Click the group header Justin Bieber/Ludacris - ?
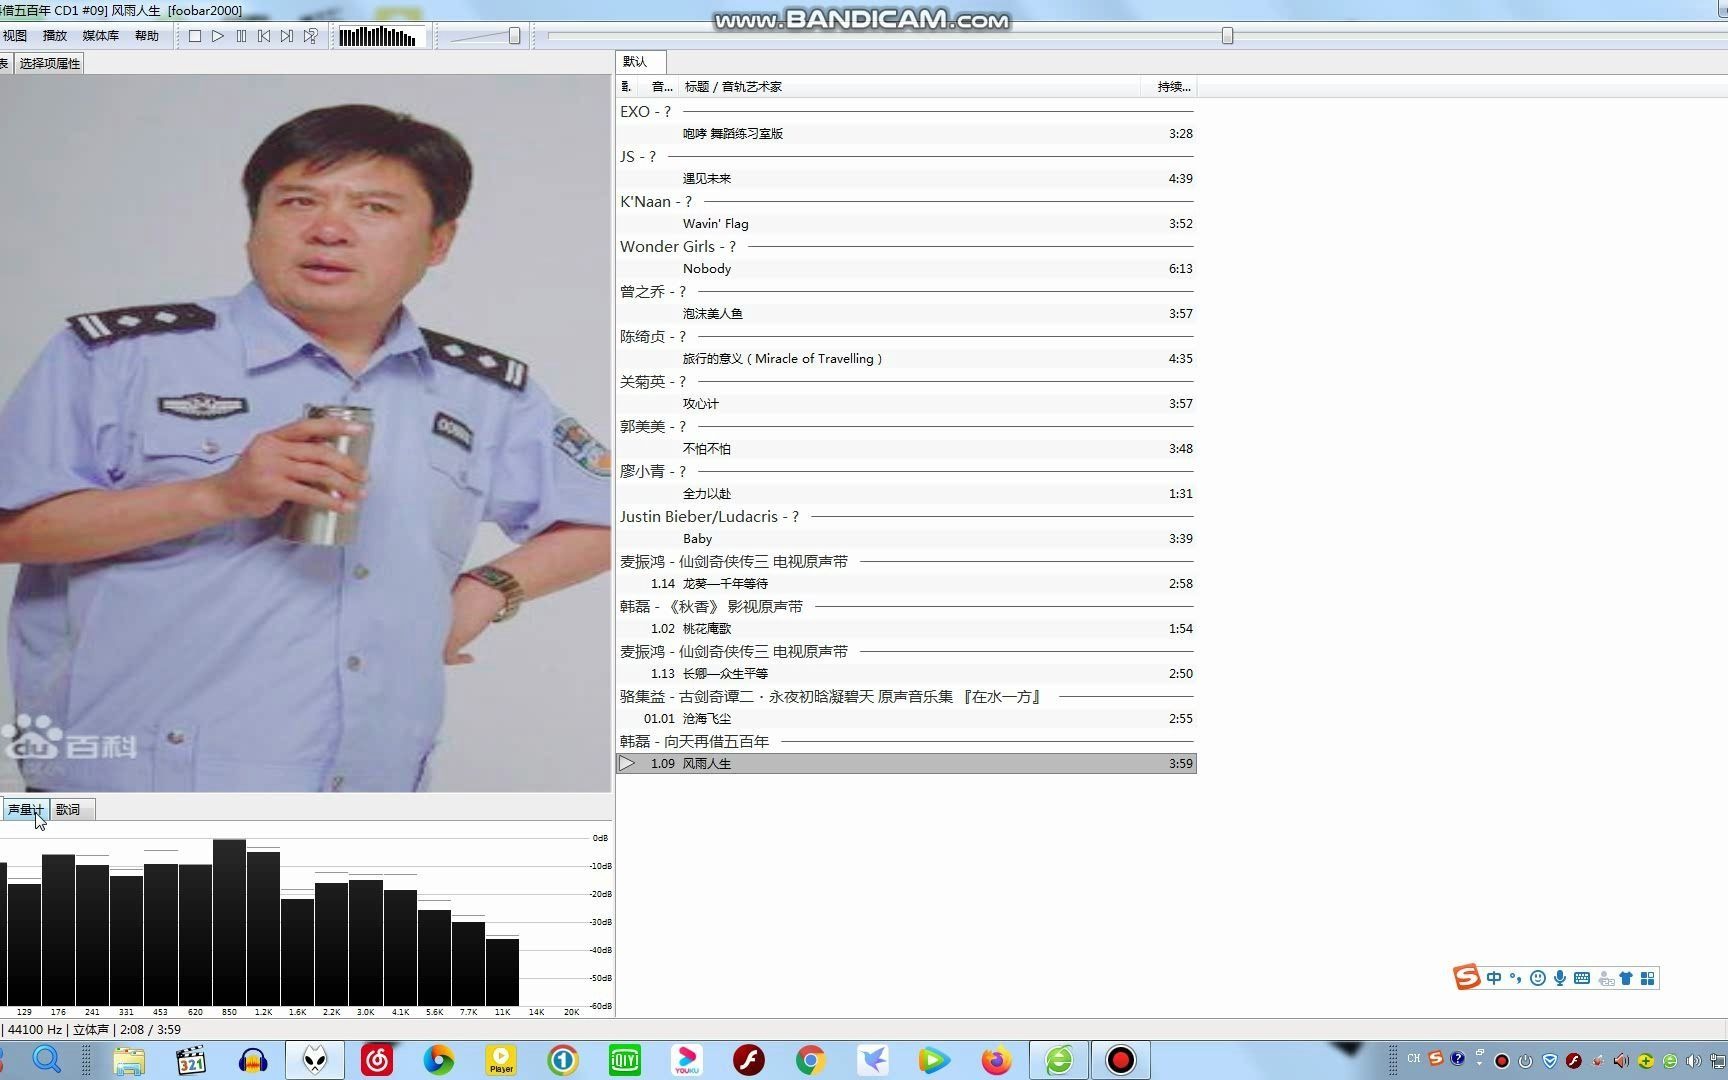Screen dimensions: 1728x1080 coord(906,516)
